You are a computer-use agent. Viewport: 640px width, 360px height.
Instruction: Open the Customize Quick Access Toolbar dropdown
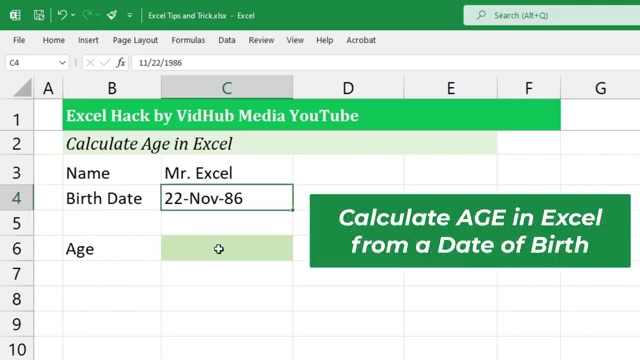coord(129,16)
